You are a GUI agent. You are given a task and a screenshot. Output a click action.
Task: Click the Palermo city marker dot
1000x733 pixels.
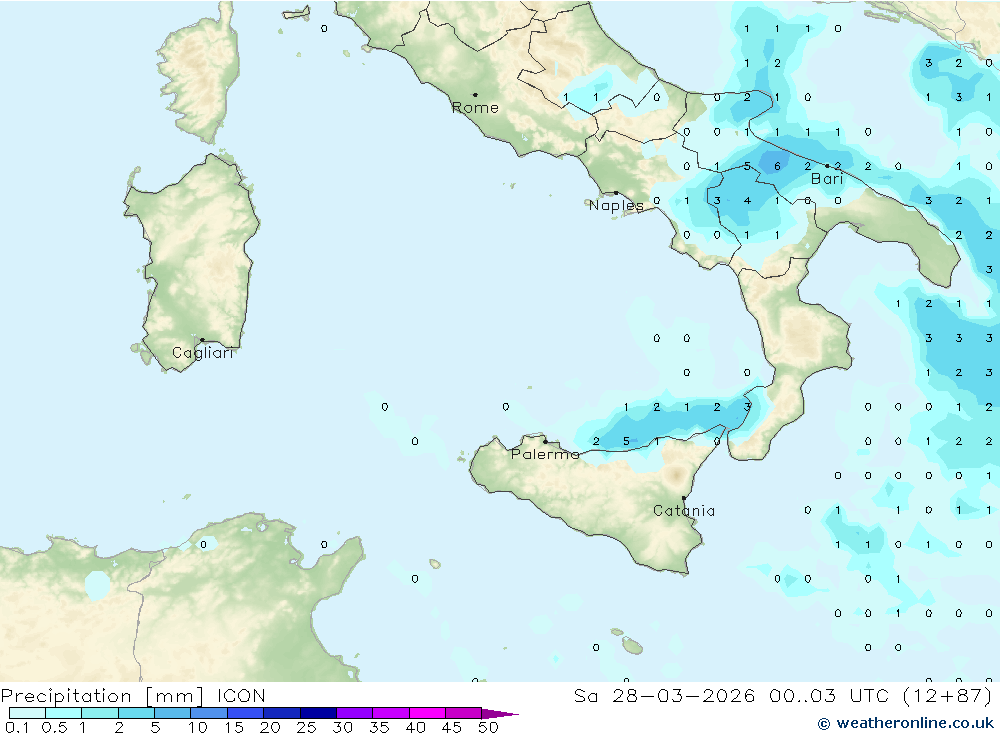click(545, 441)
